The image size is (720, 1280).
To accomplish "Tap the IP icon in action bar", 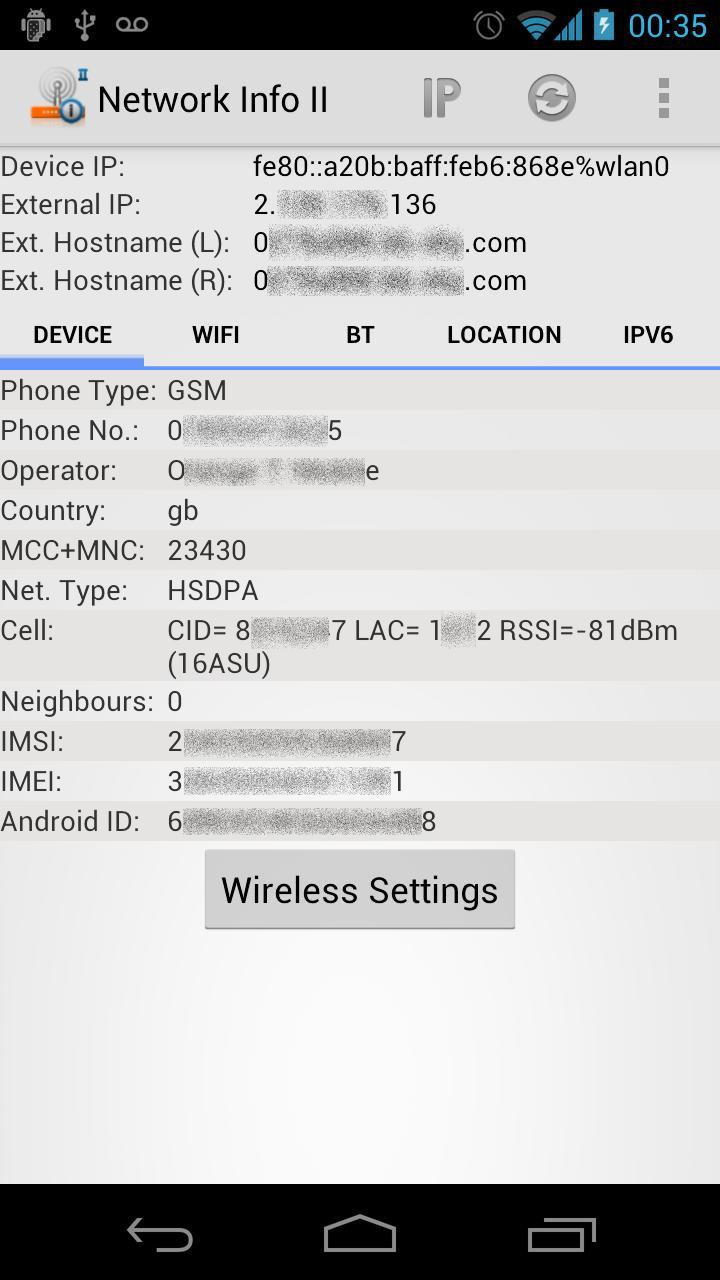I will coord(440,98).
